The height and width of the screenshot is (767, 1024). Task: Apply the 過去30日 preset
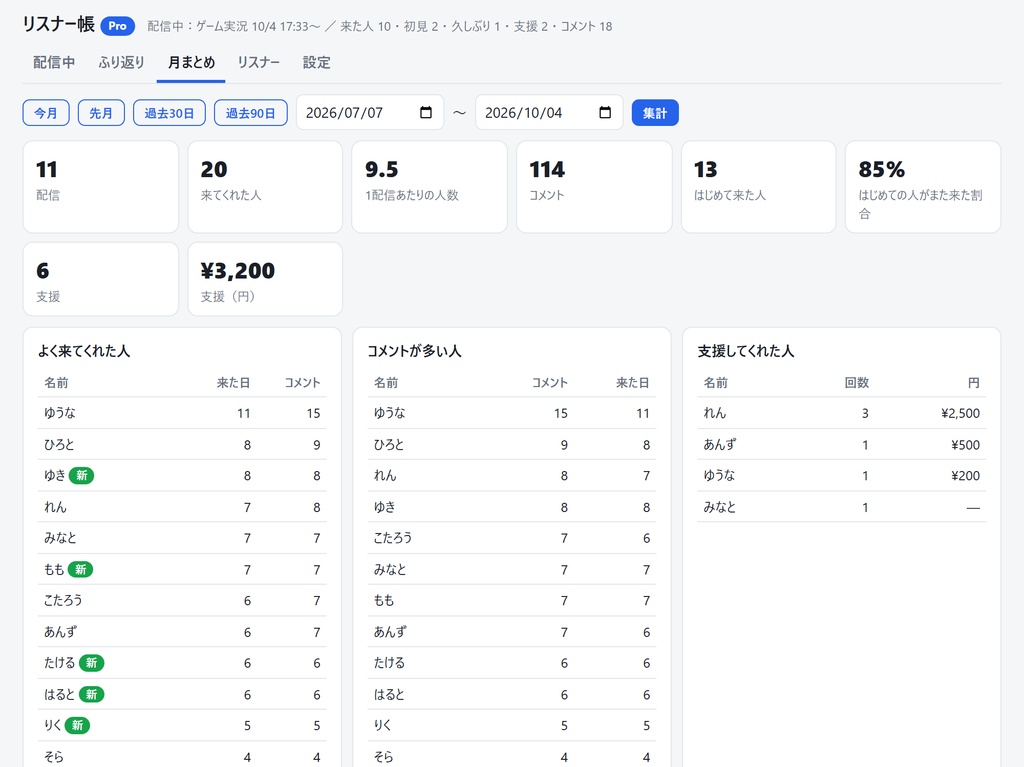169,113
